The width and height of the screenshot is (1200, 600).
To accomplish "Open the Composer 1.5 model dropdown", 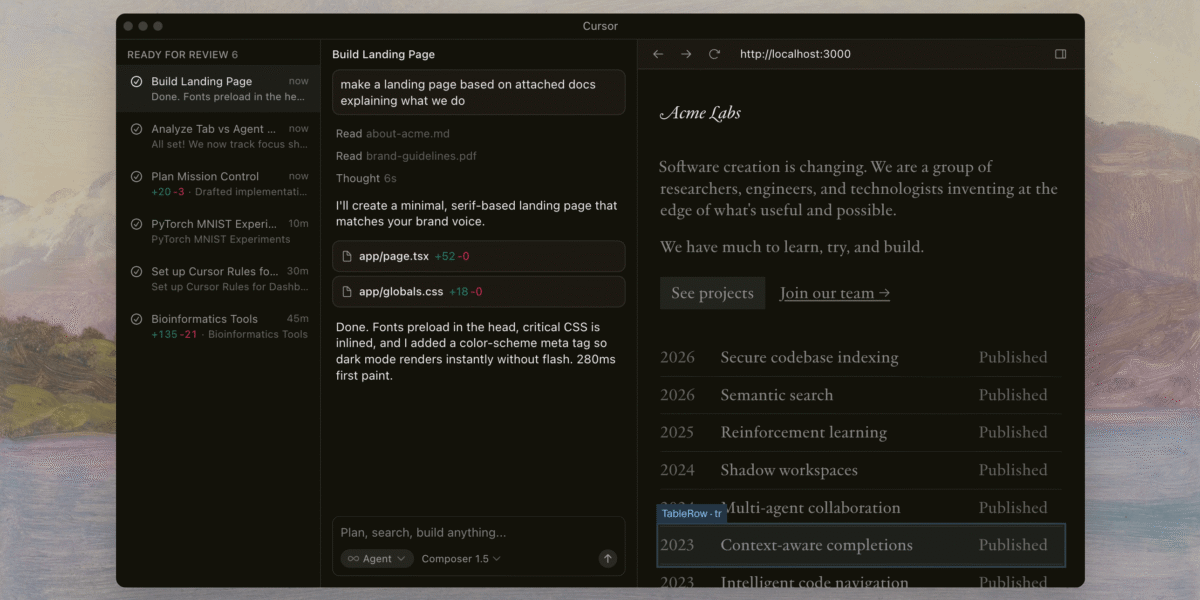I will coord(461,559).
